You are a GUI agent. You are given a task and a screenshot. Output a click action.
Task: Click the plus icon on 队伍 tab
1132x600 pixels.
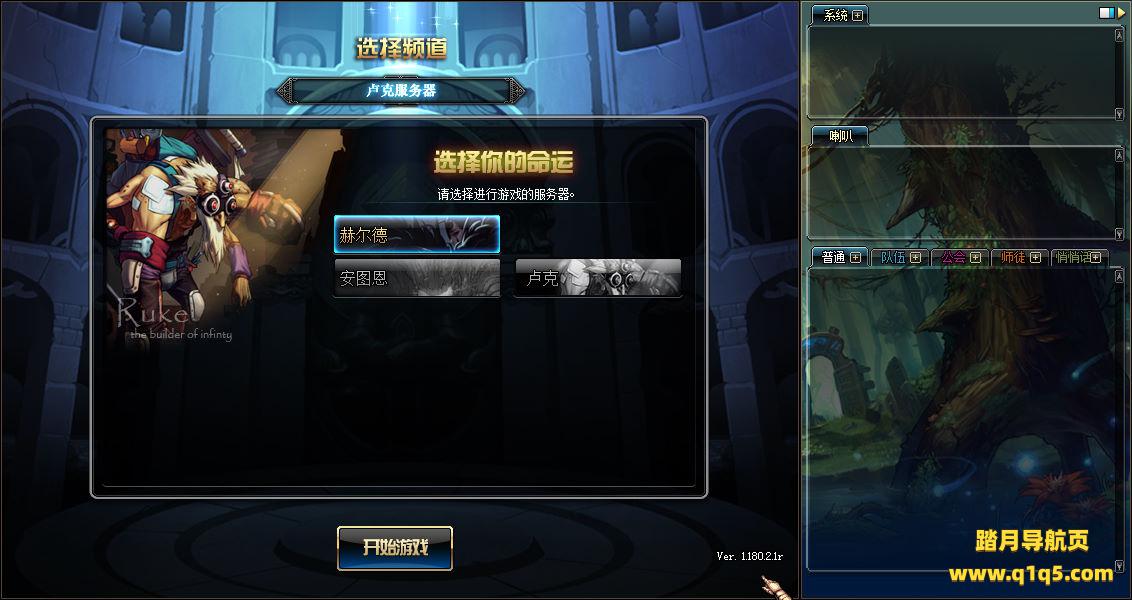pos(915,257)
